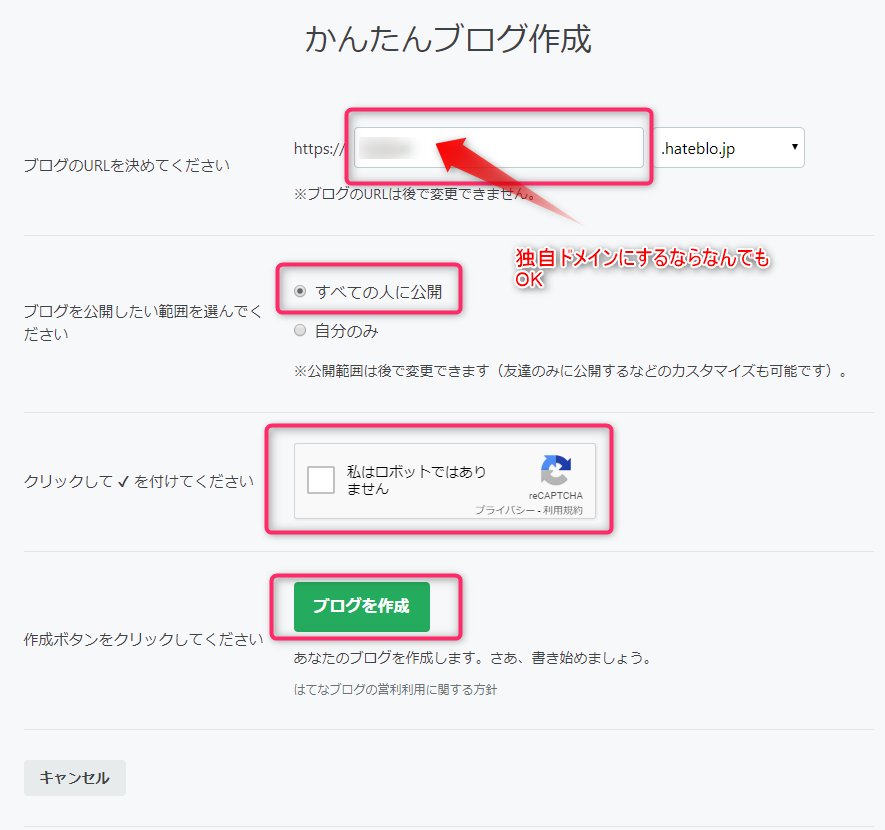Click the blog URL input field
Screen dimensions: 885x830
[x=498, y=147]
